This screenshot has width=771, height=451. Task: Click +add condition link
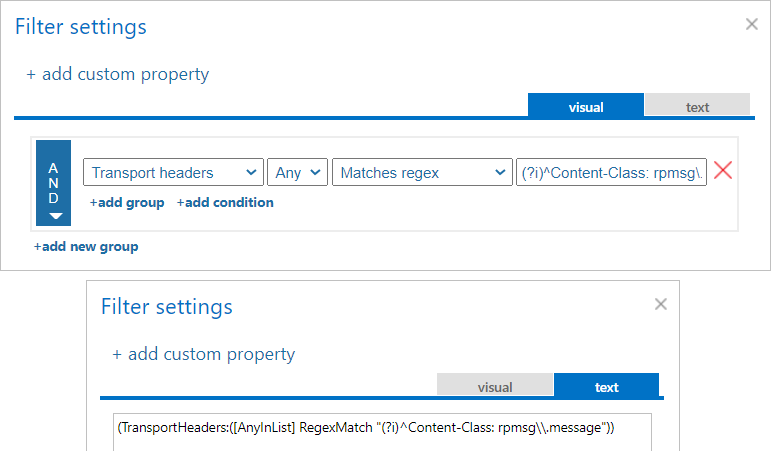(225, 202)
